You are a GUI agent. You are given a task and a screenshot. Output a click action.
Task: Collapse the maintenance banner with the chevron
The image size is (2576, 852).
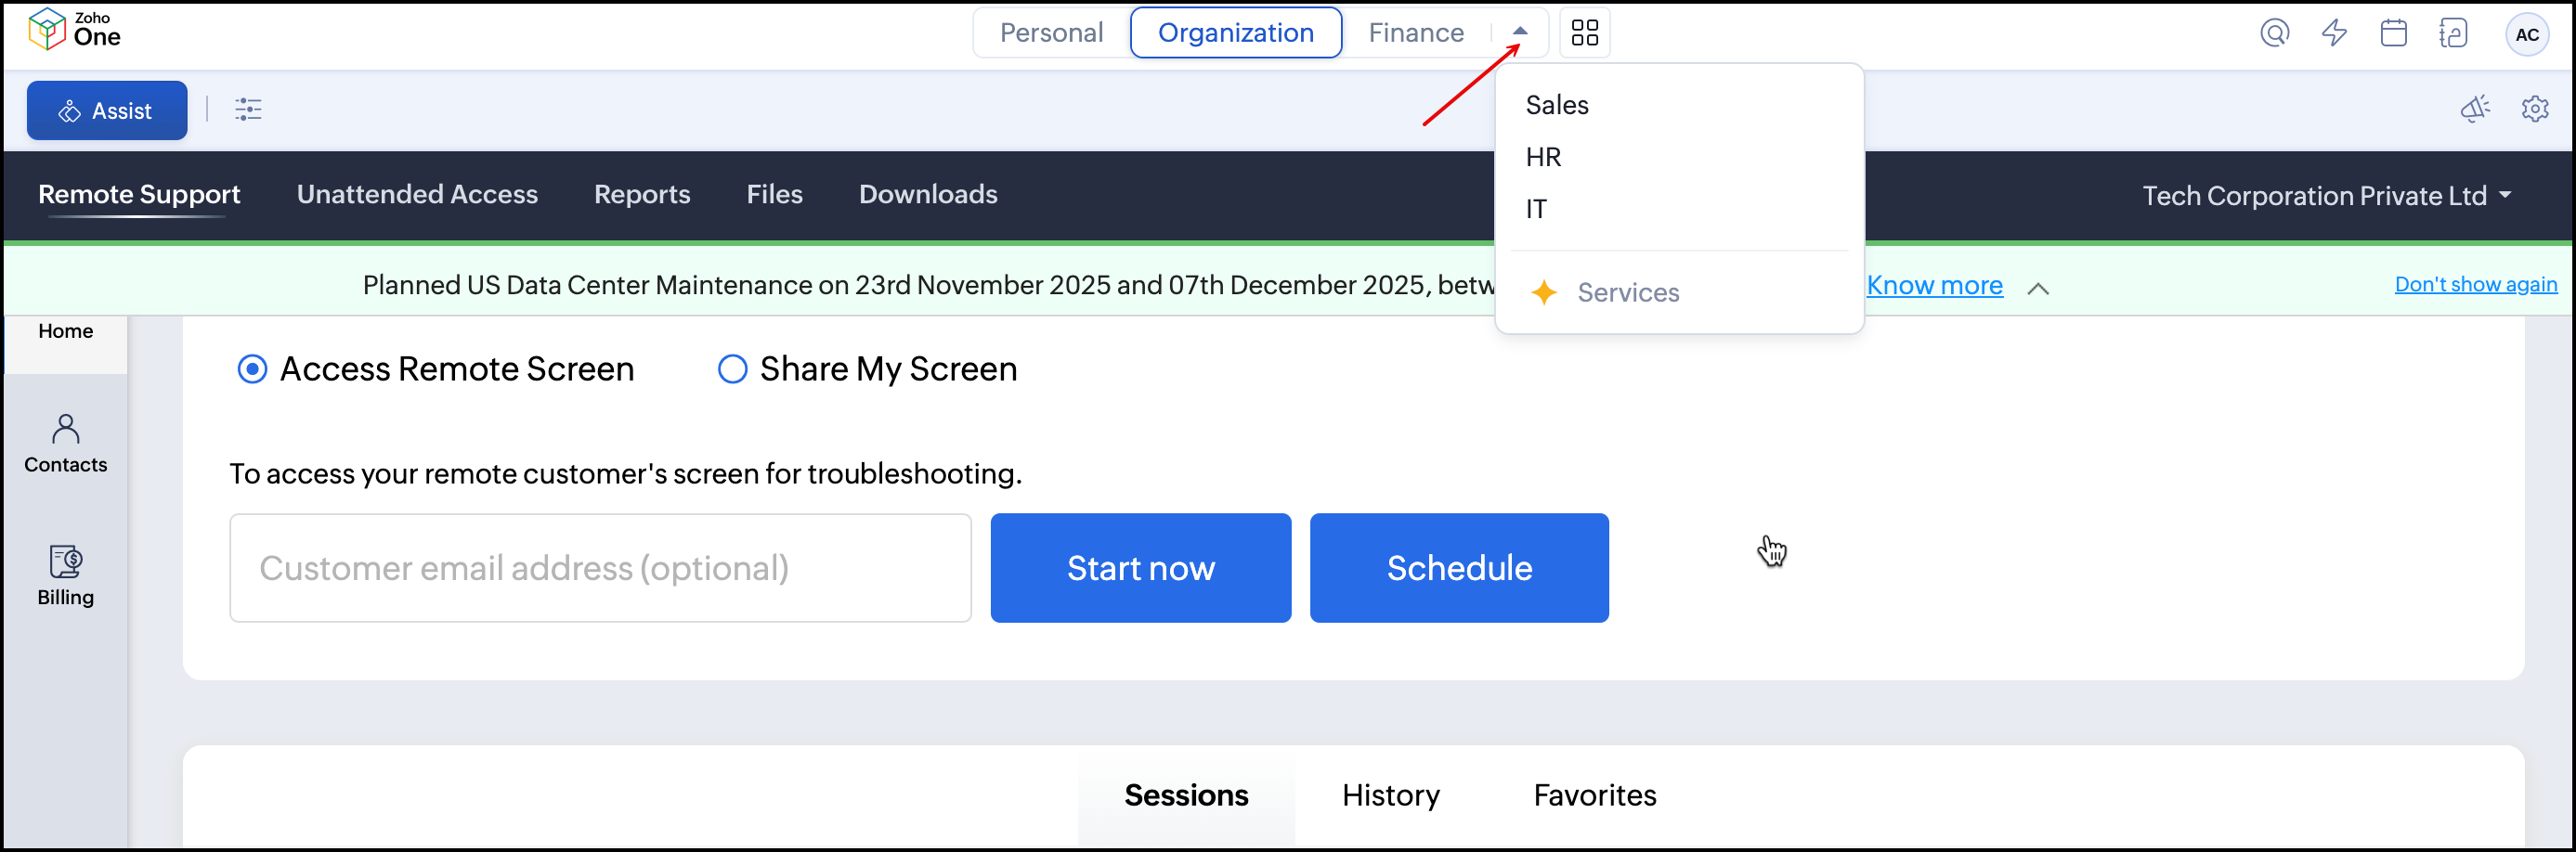pos(2037,288)
